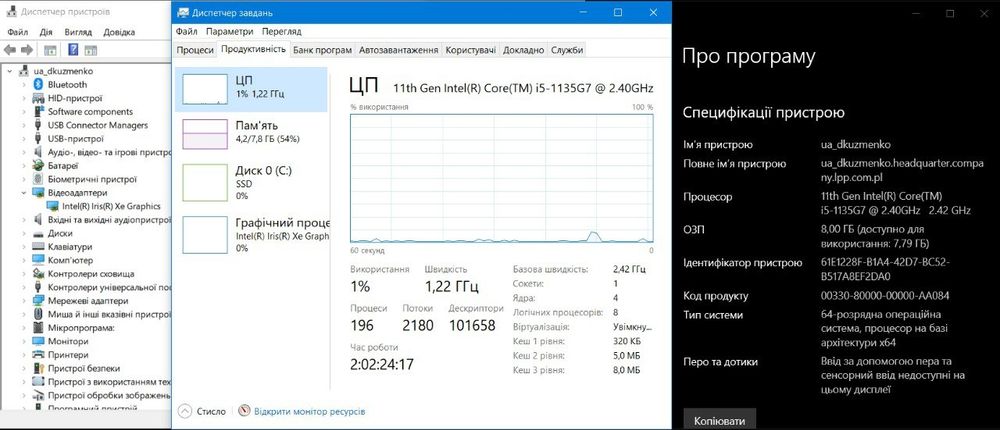Click the CPU usage graph area
This screenshot has width=1000, height=430.
501,179
